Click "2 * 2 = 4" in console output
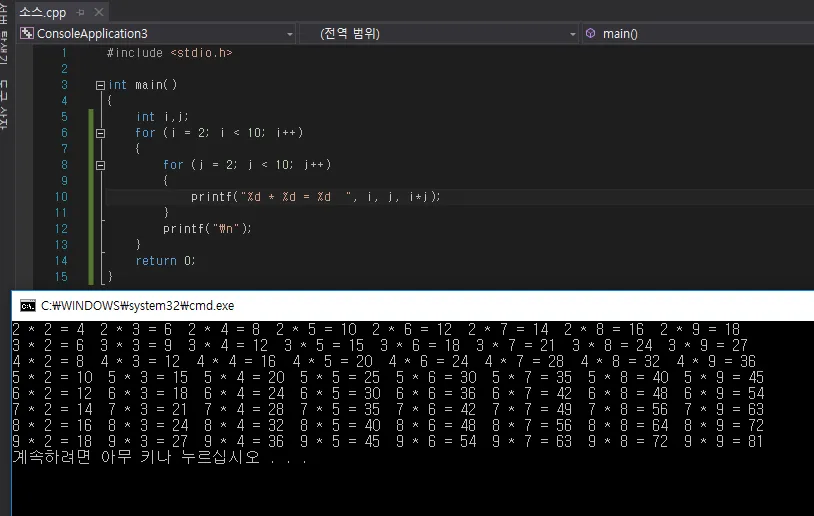The image size is (814, 516). click(x=48, y=330)
